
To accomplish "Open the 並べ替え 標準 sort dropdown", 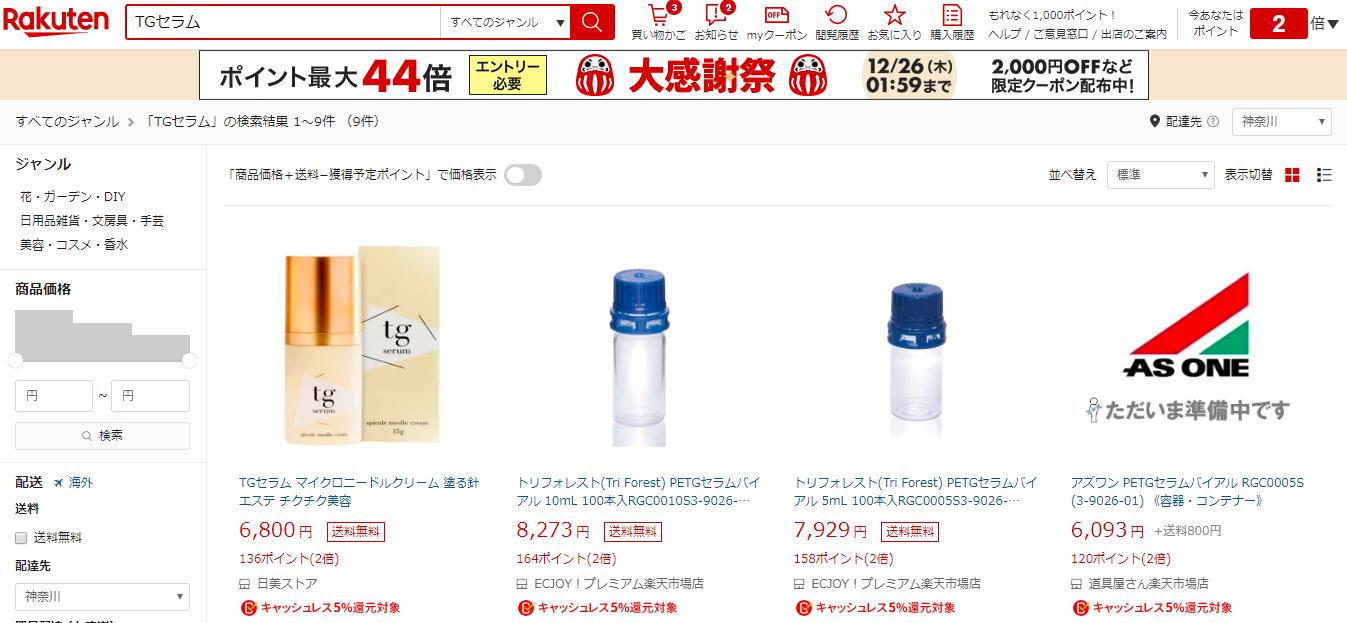I will tap(1160, 175).
